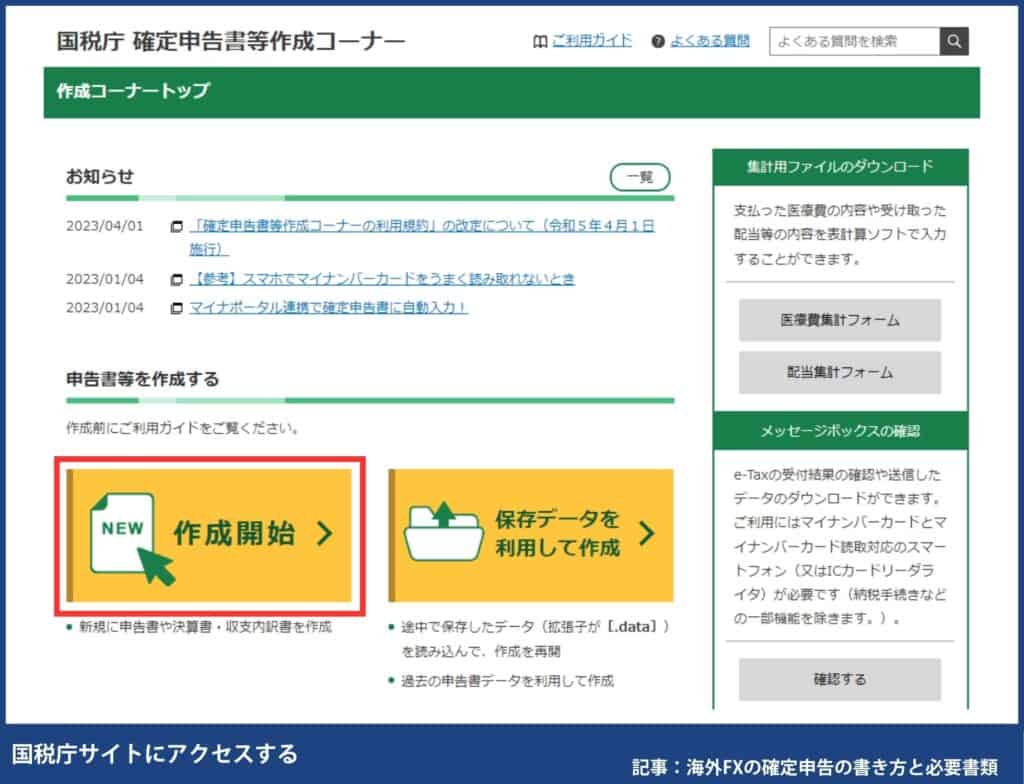Click 新規に申告書や決算書・収支内訳書を作成 text
Image resolution: width=1024 pixels, height=784 pixels.
tap(205, 627)
